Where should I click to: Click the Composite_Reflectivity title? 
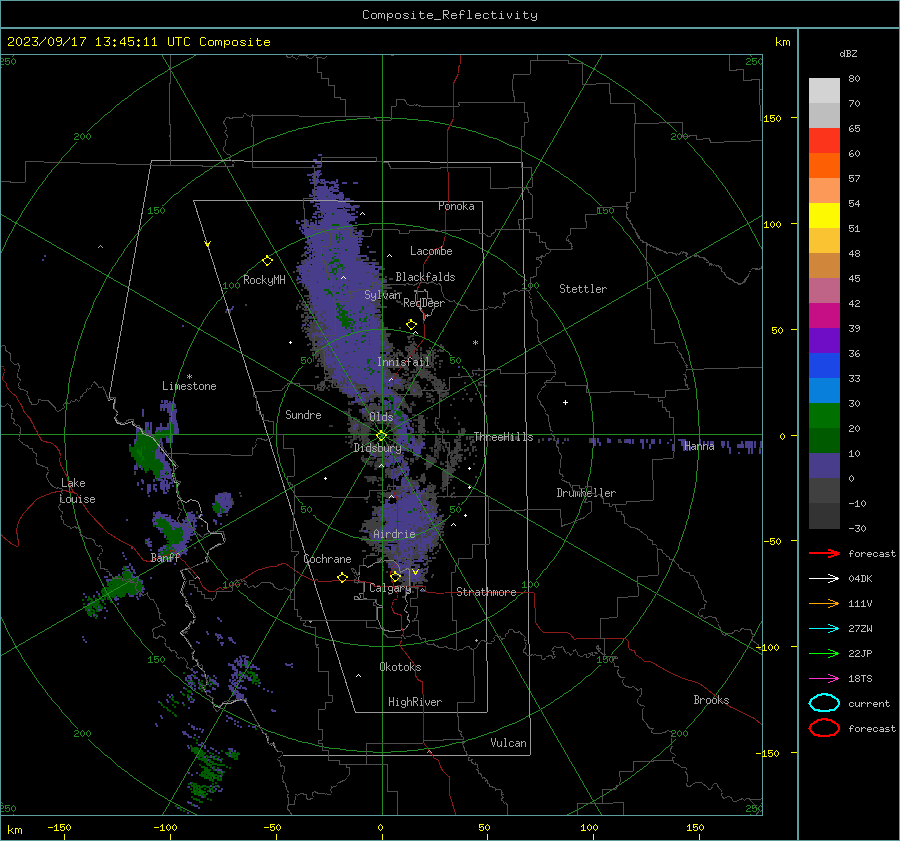(x=450, y=15)
